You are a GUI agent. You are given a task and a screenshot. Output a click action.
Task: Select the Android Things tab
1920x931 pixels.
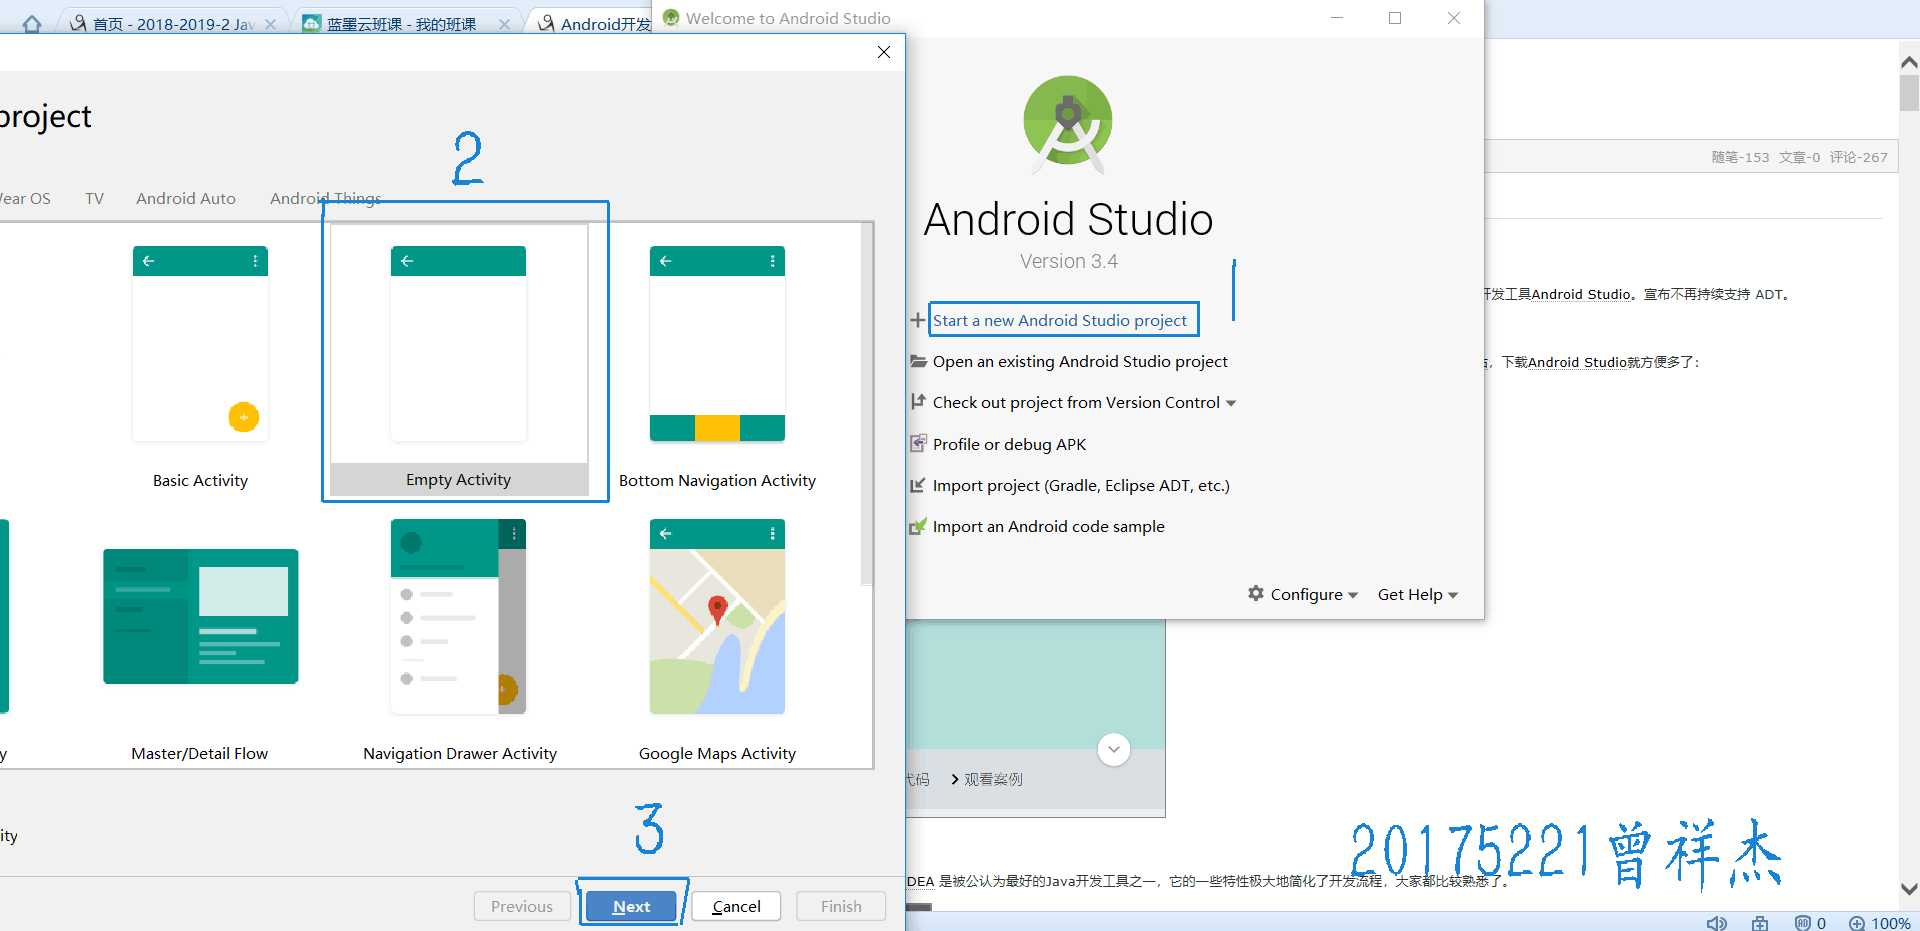click(x=325, y=198)
